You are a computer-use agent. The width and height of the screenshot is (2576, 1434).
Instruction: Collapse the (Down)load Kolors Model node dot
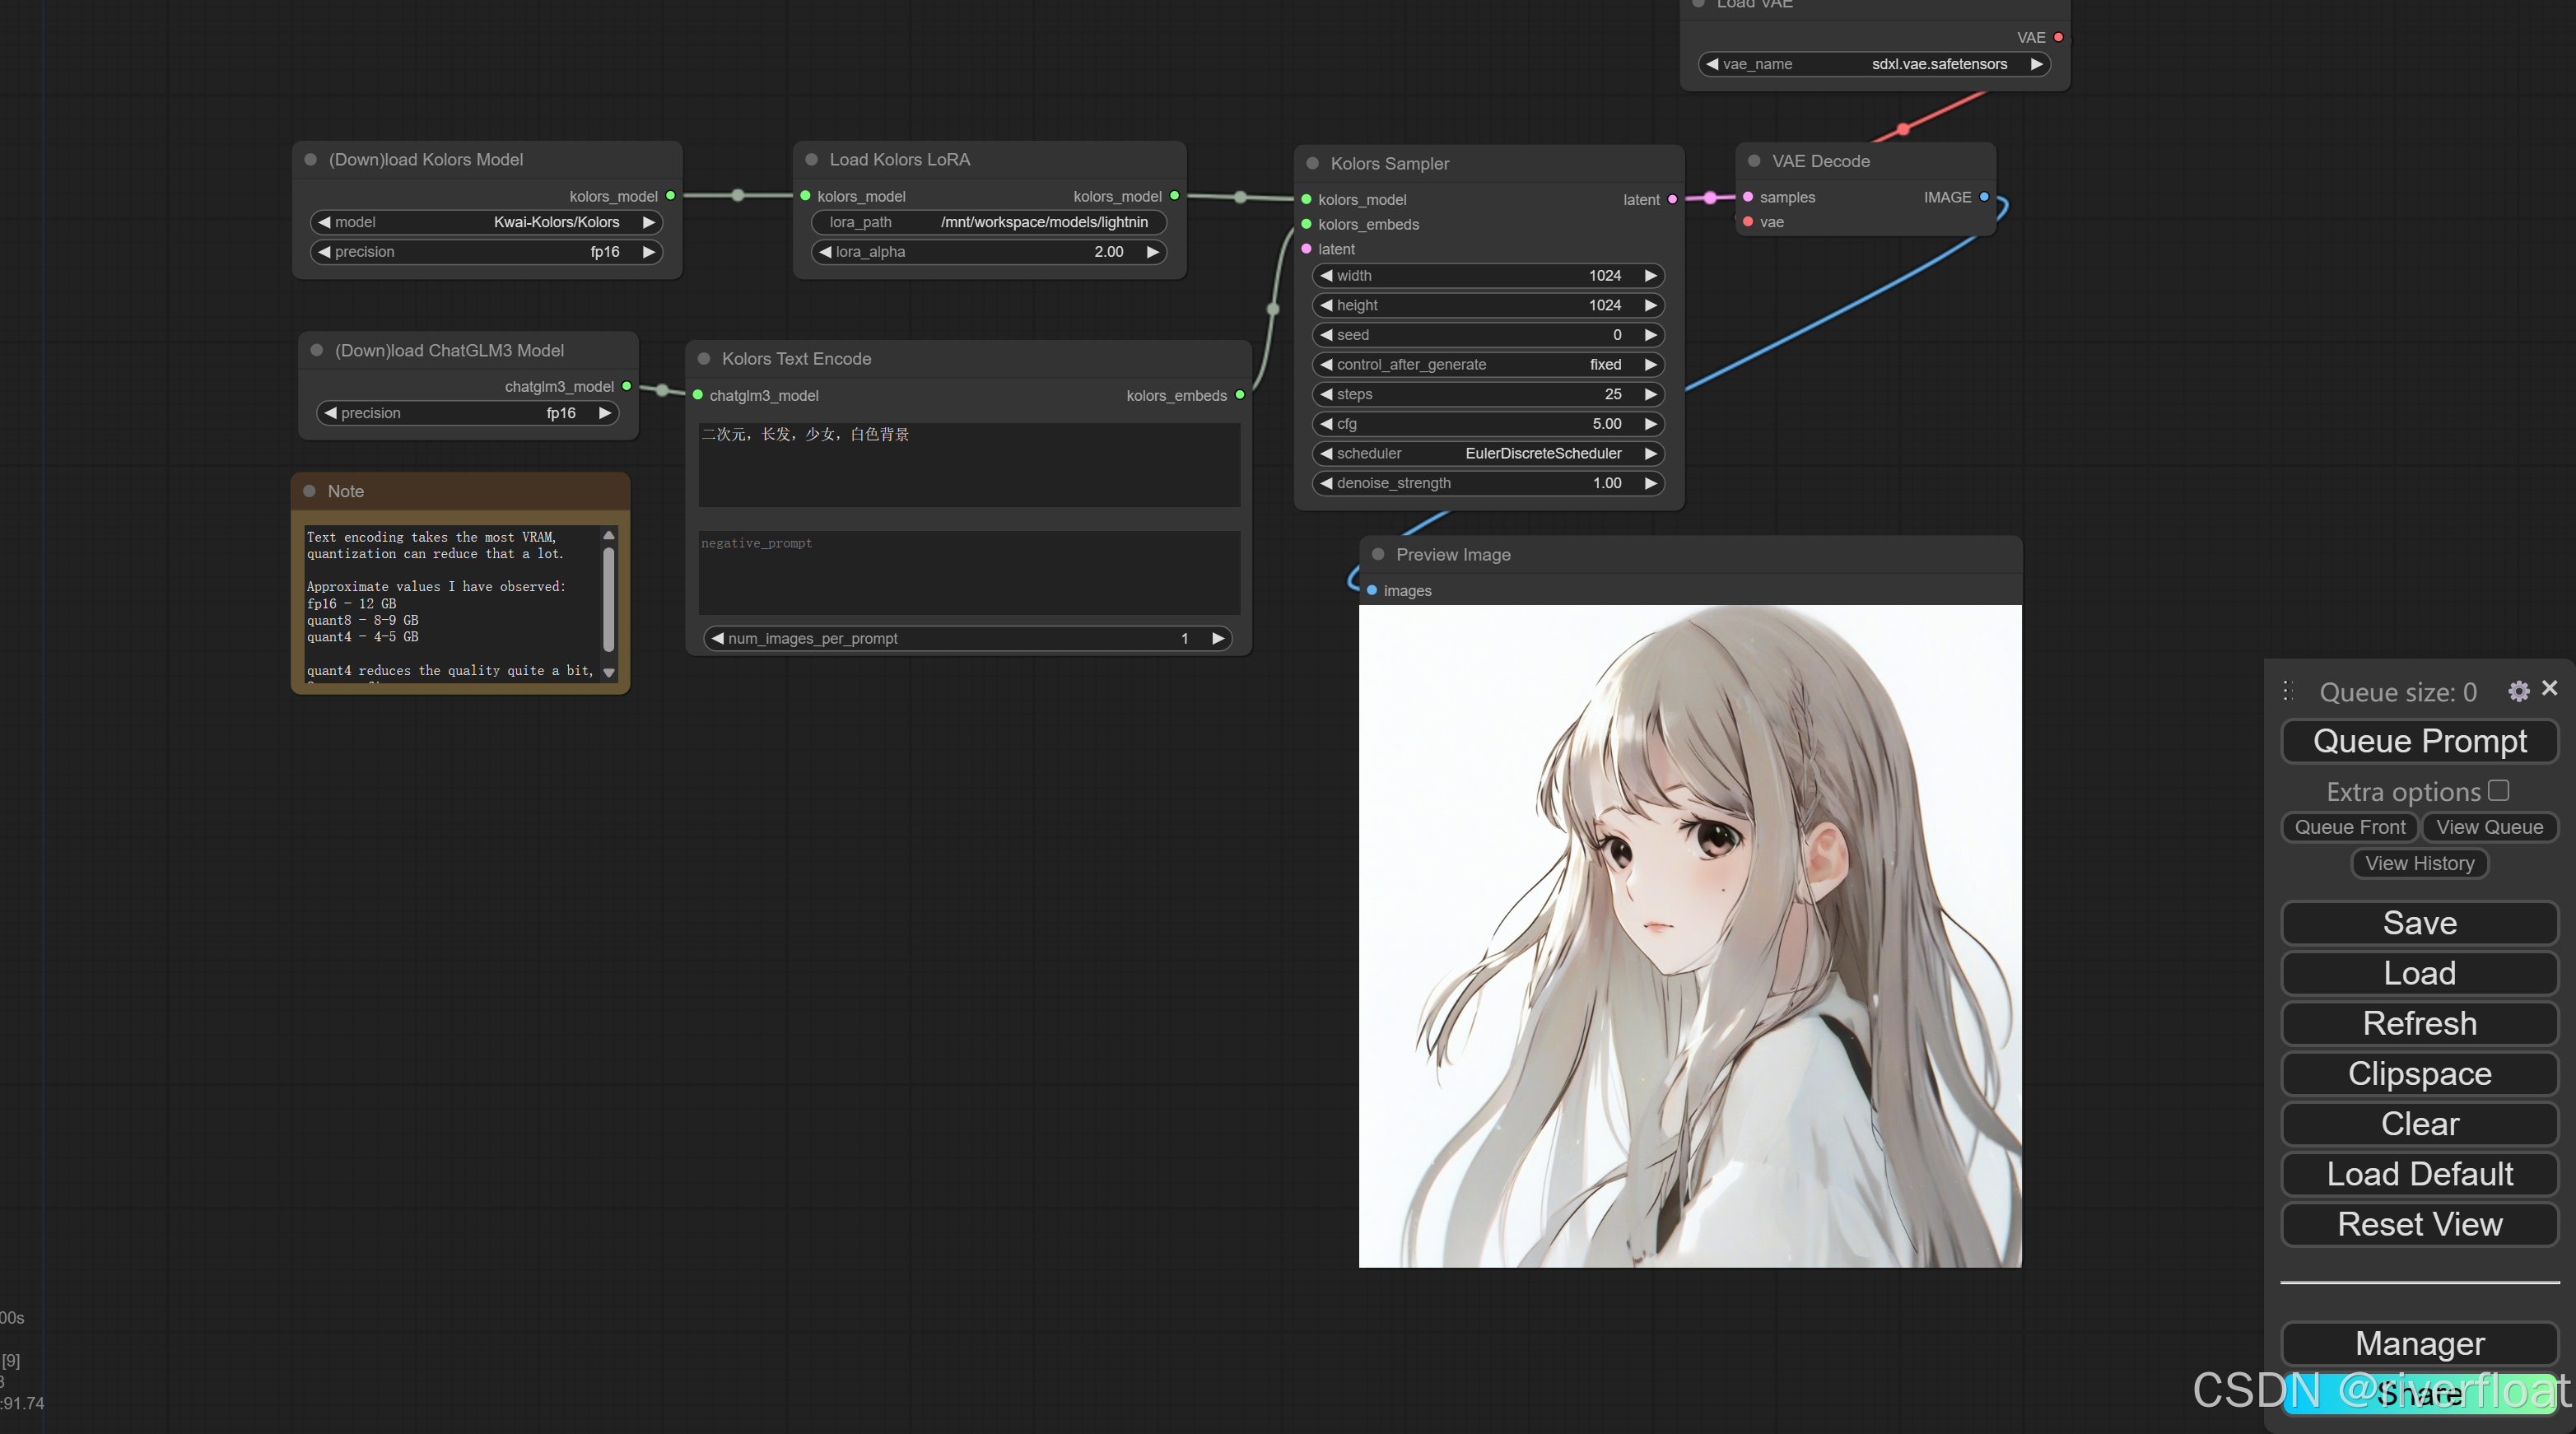pyautogui.click(x=310, y=159)
